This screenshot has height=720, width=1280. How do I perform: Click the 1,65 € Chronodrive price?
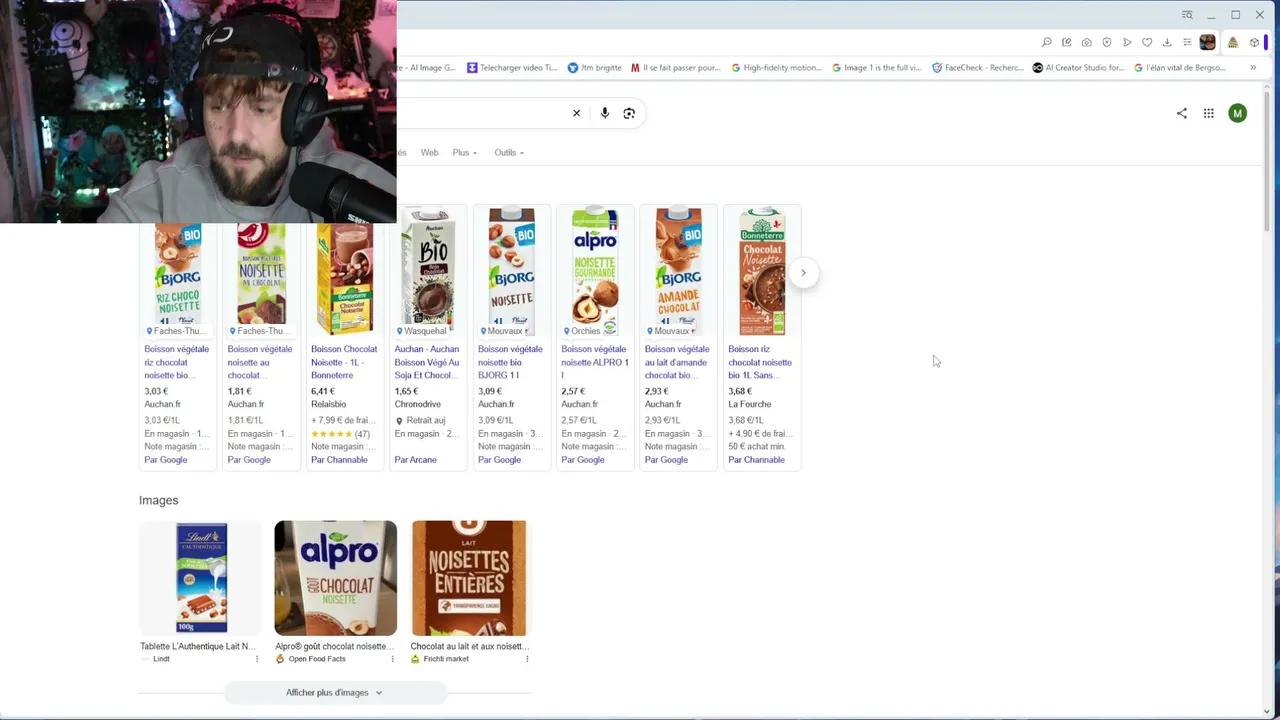point(406,392)
